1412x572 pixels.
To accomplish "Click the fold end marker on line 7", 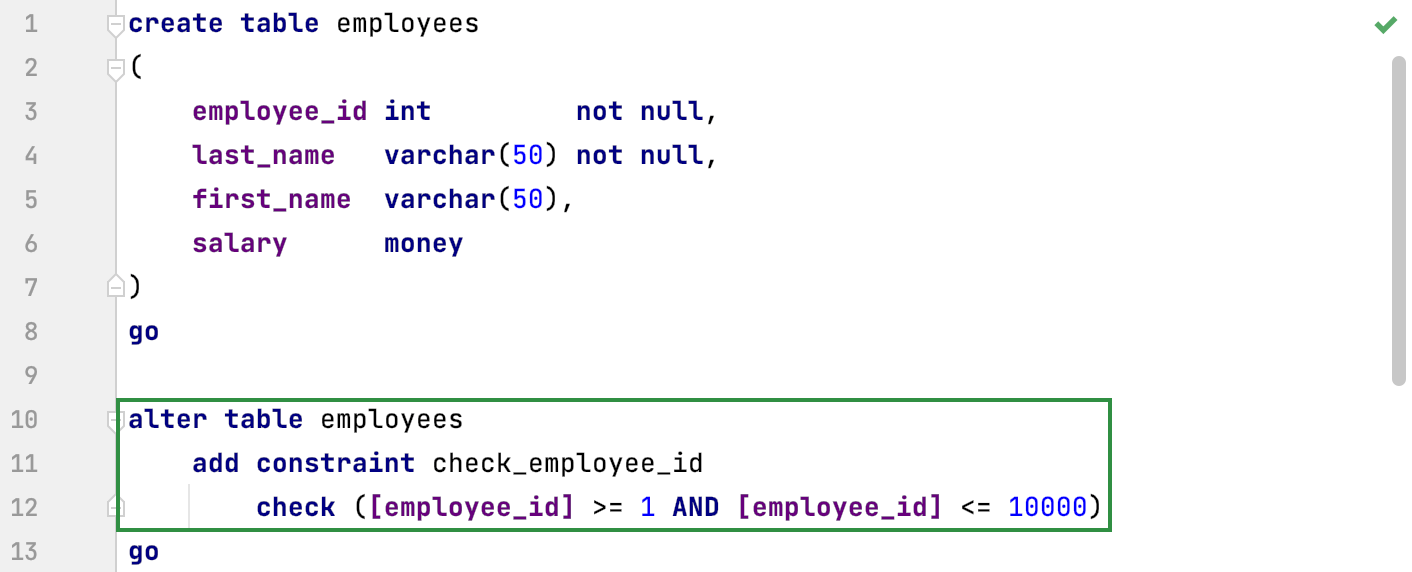I will coord(116,287).
